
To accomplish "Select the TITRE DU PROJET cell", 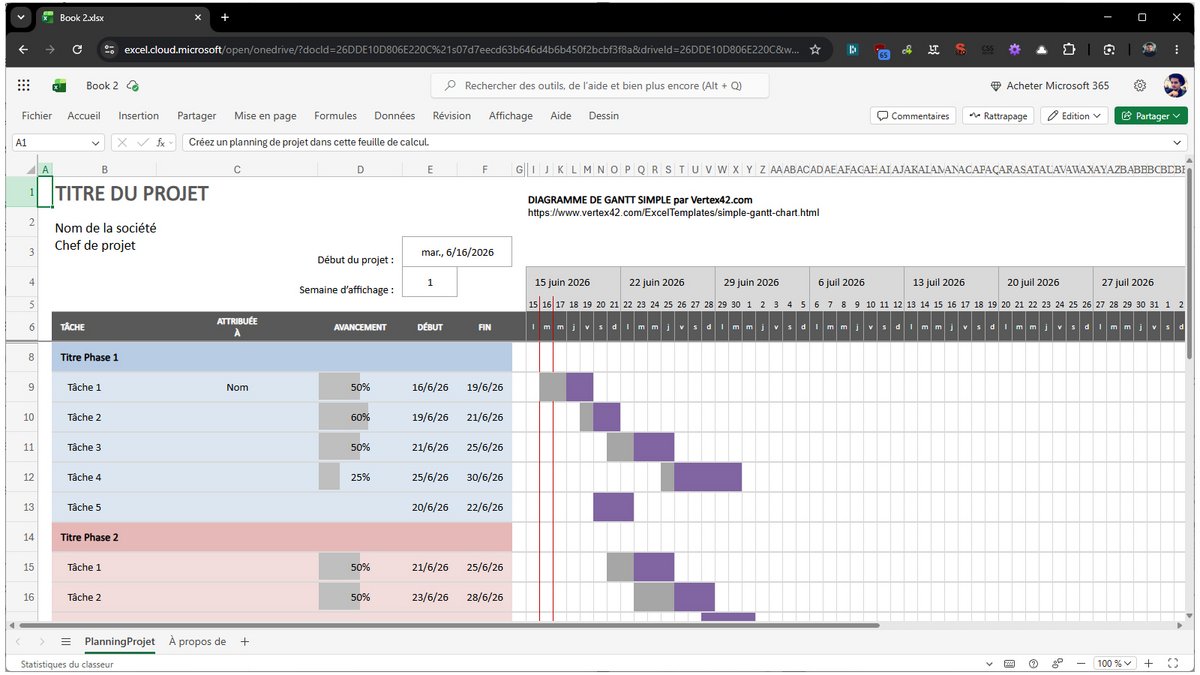I will tap(131, 193).
